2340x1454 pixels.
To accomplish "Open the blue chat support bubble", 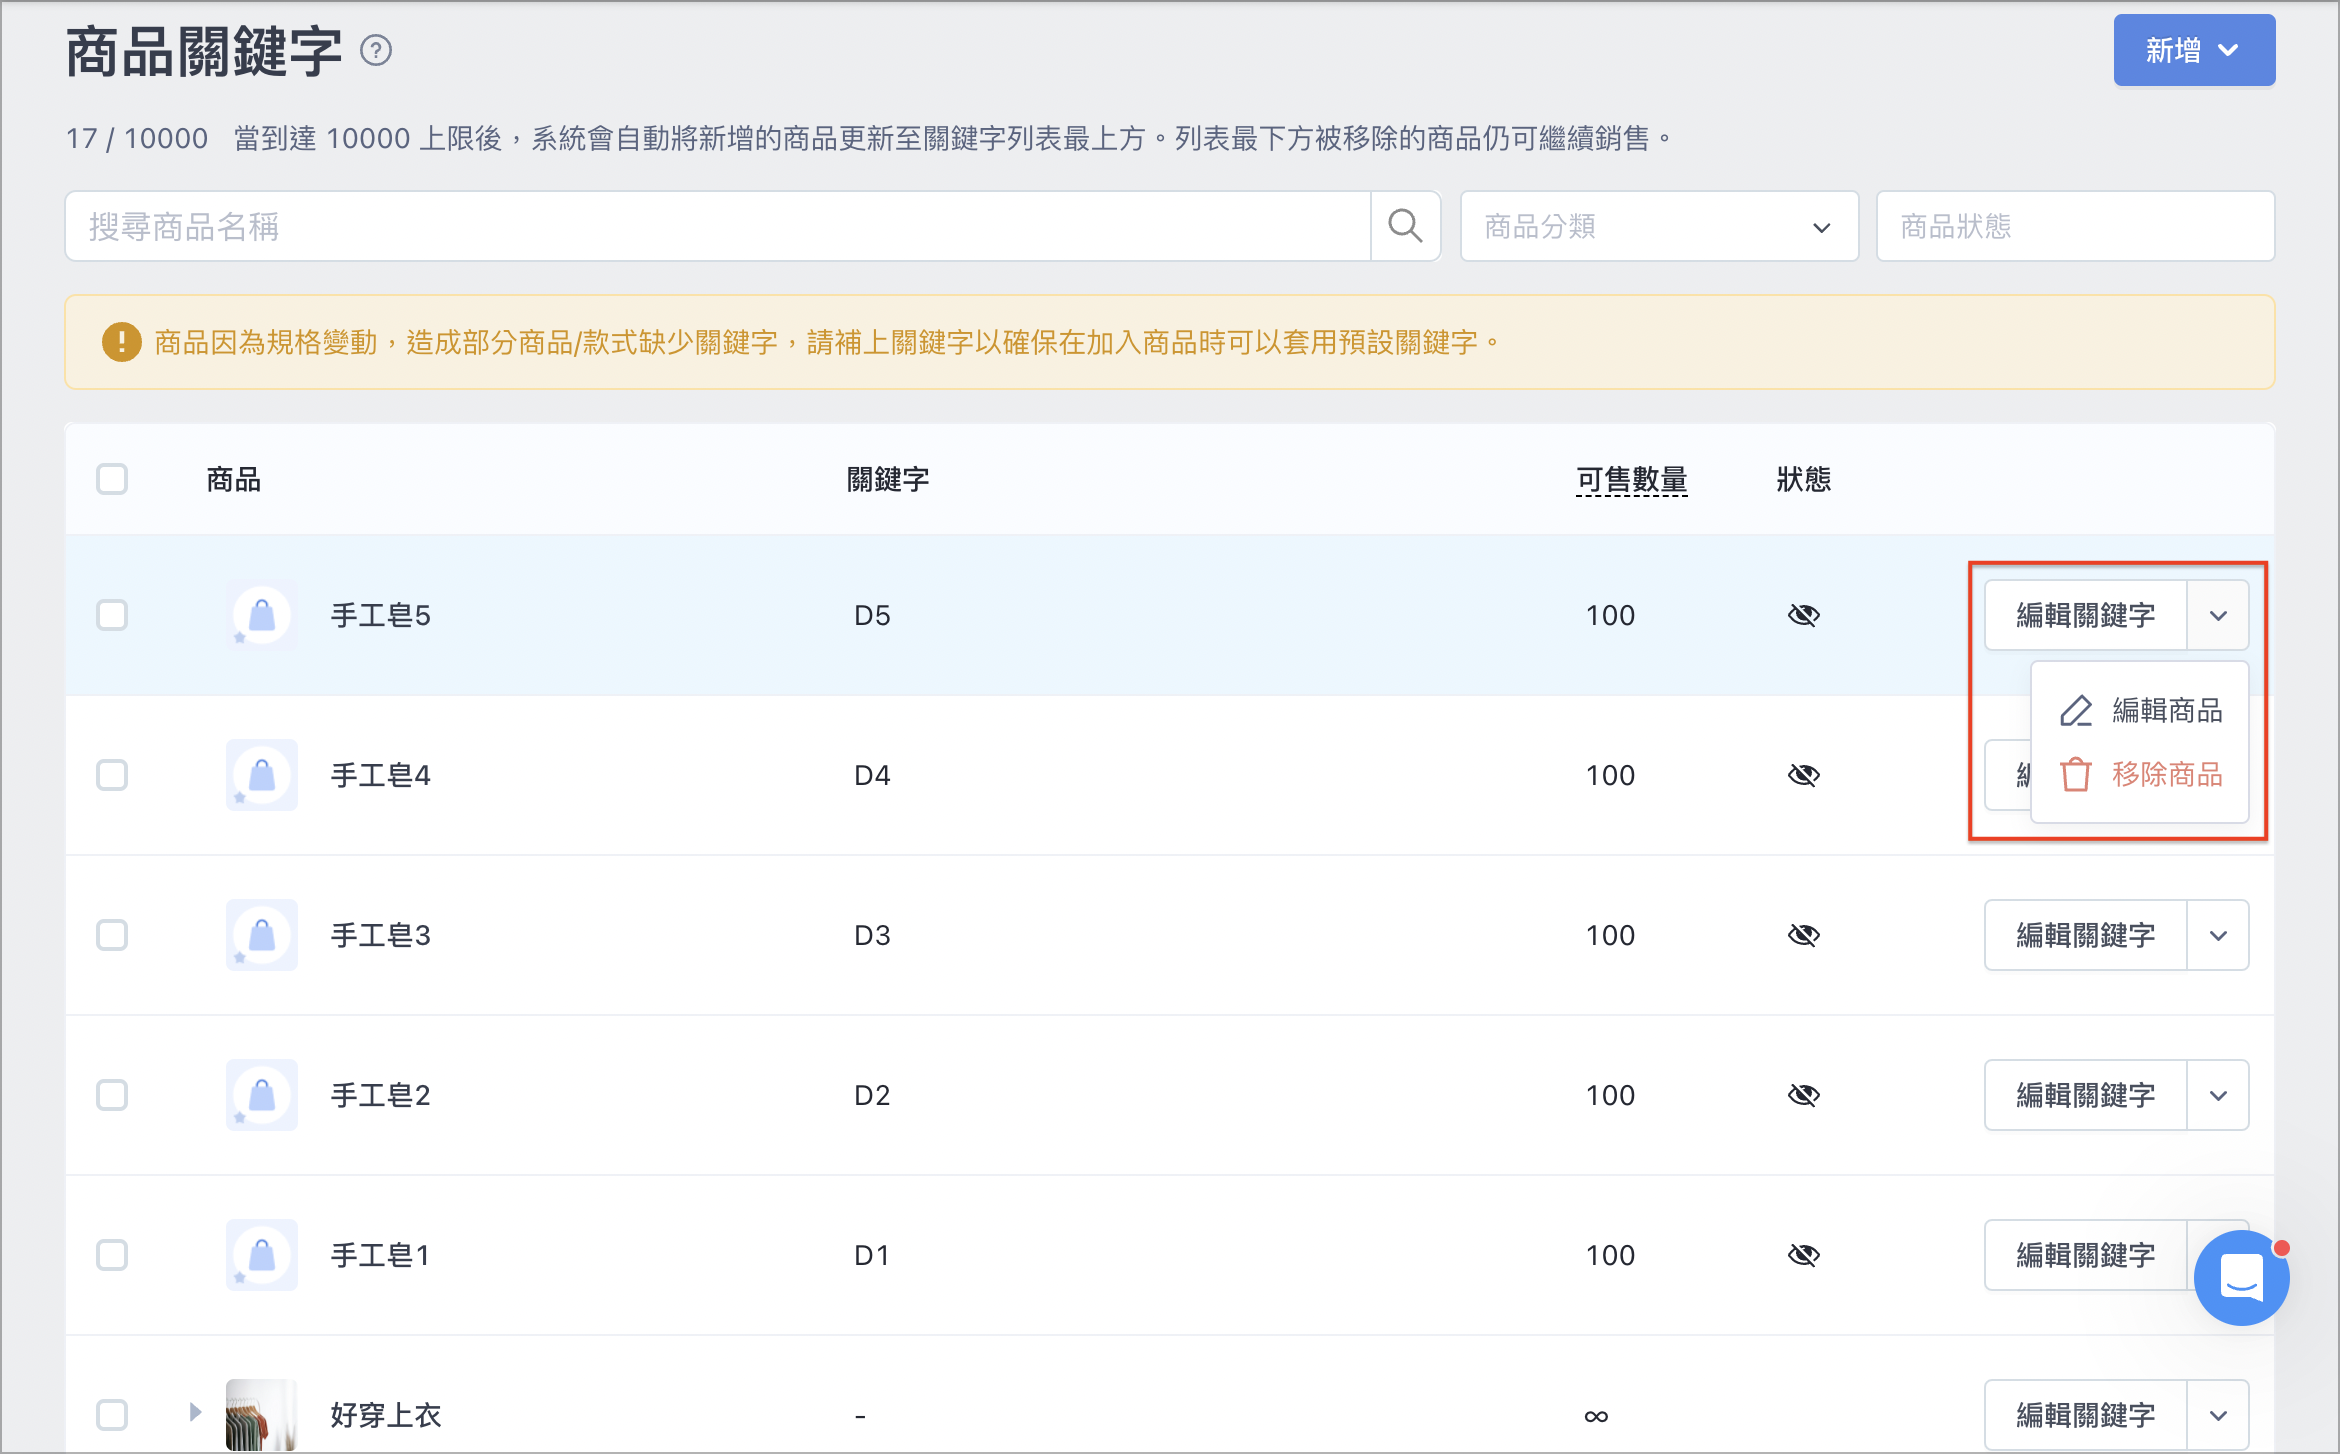I will point(2241,1278).
